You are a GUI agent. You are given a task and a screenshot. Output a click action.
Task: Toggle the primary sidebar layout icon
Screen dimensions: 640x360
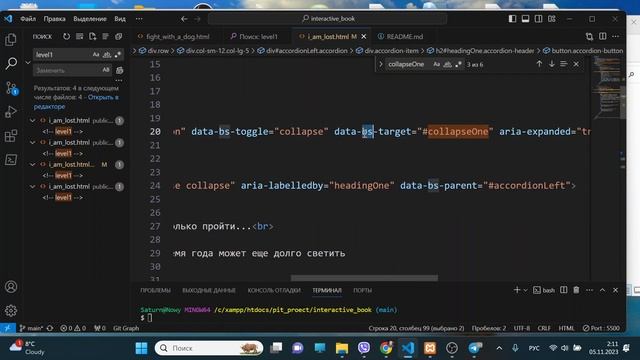tap(512, 19)
